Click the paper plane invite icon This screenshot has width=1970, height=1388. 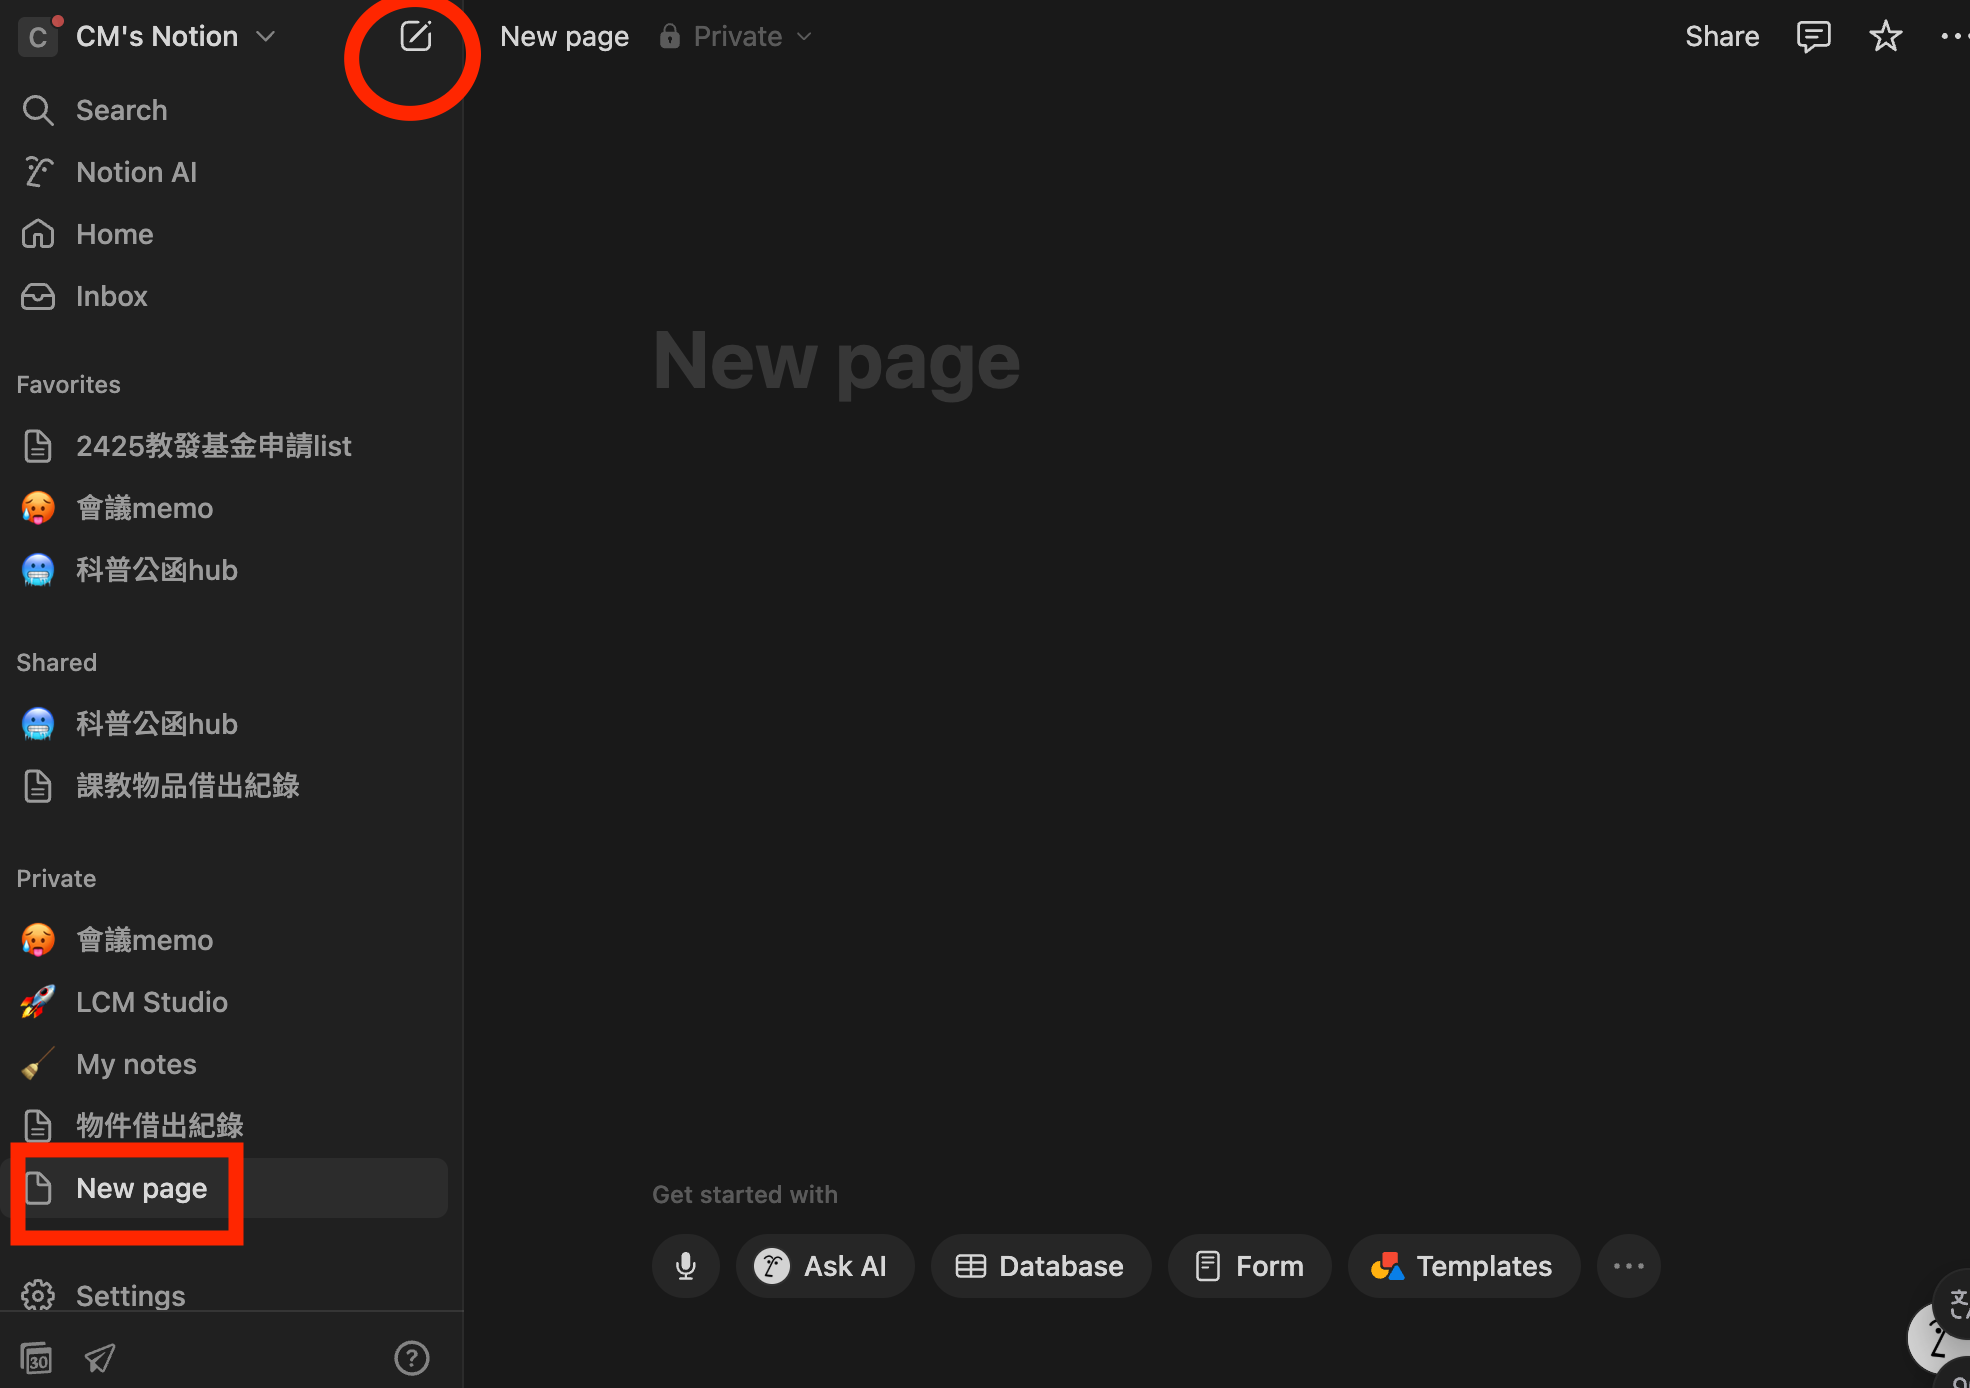pyautogui.click(x=100, y=1358)
